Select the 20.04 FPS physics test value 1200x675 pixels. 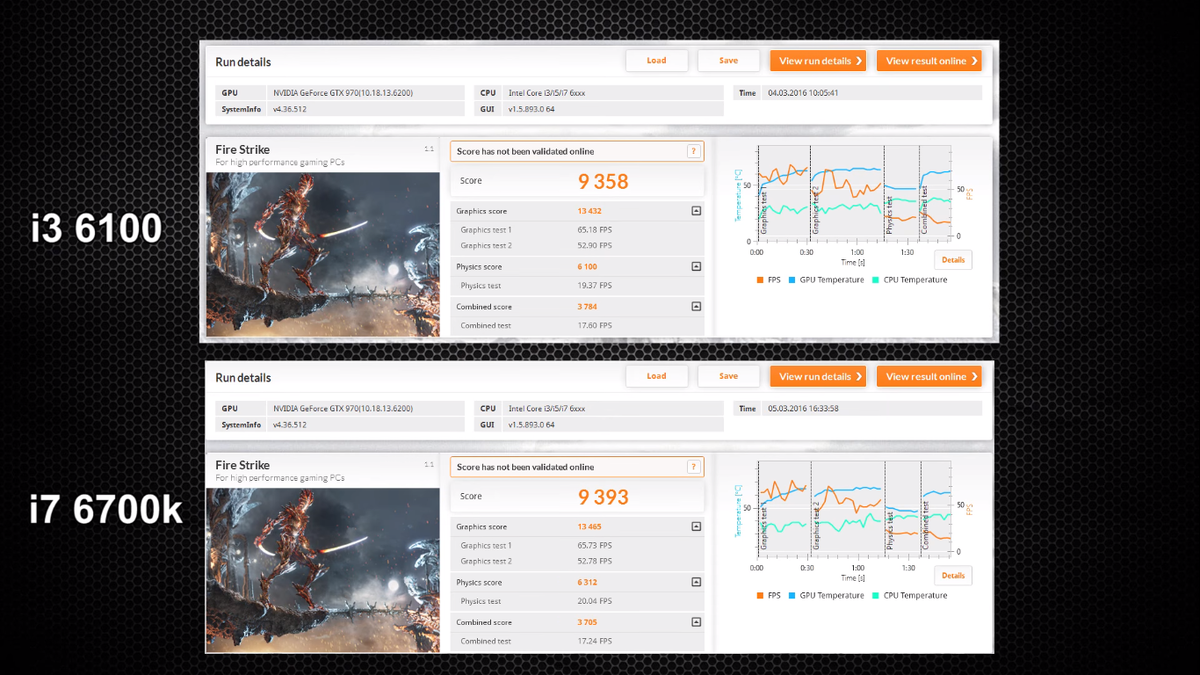click(x=594, y=601)
